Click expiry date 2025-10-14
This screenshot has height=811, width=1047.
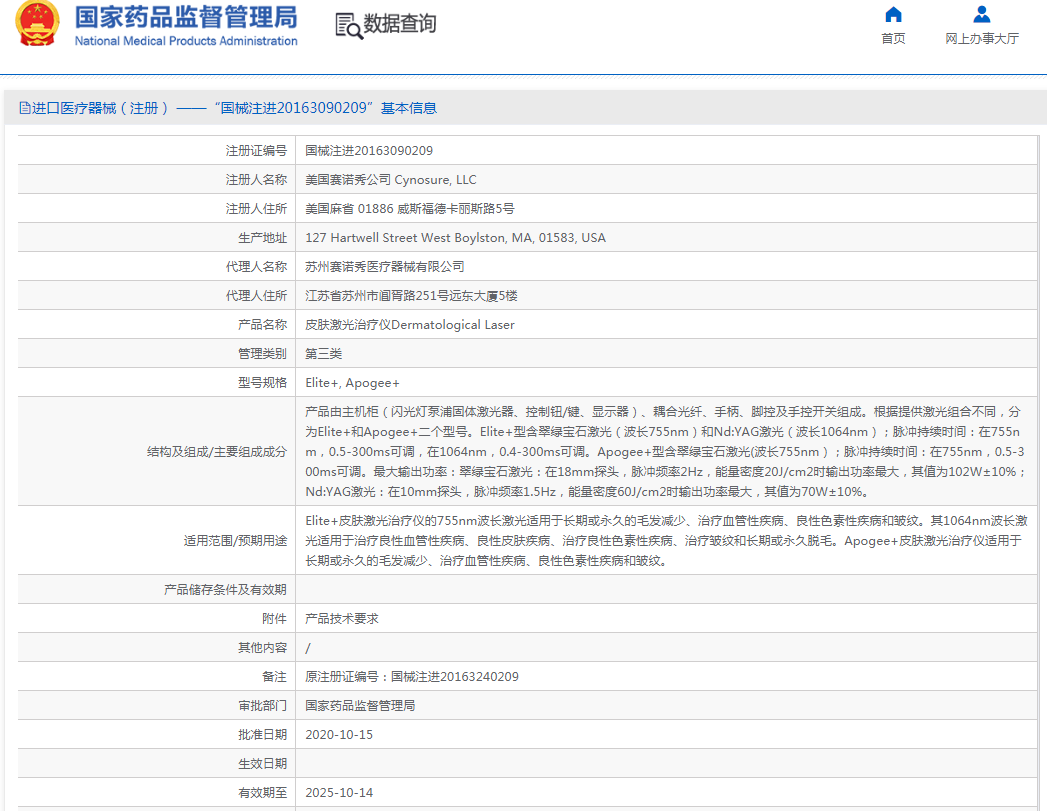(x=339, y=793)
